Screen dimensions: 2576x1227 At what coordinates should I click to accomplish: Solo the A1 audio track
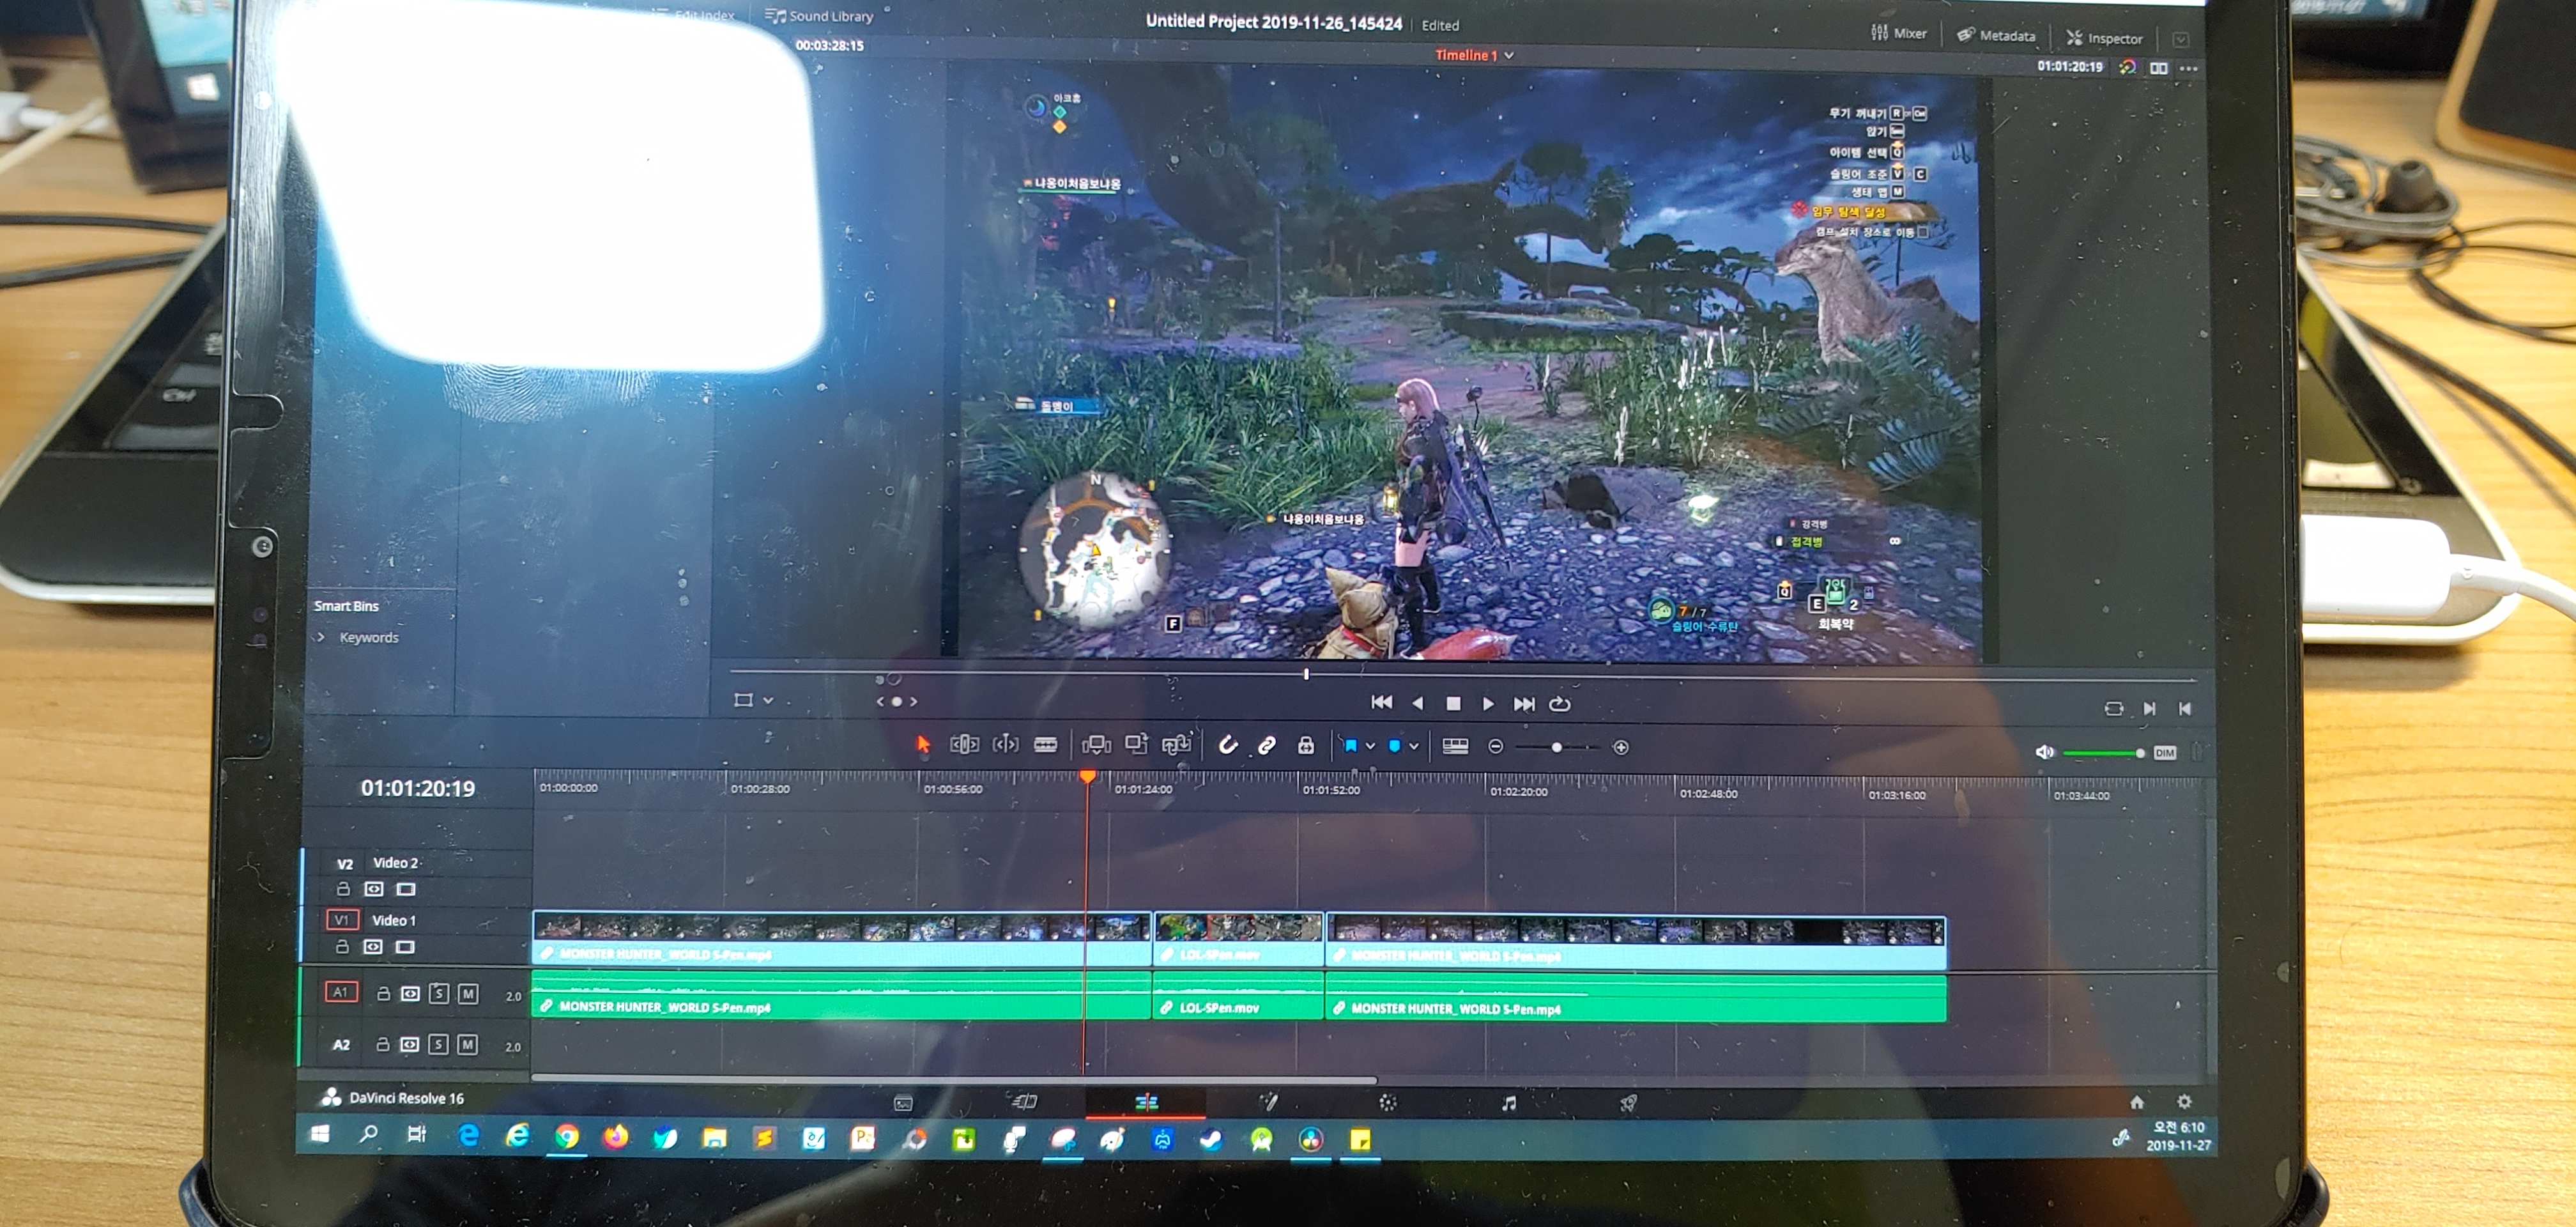(x=438, y=993)
